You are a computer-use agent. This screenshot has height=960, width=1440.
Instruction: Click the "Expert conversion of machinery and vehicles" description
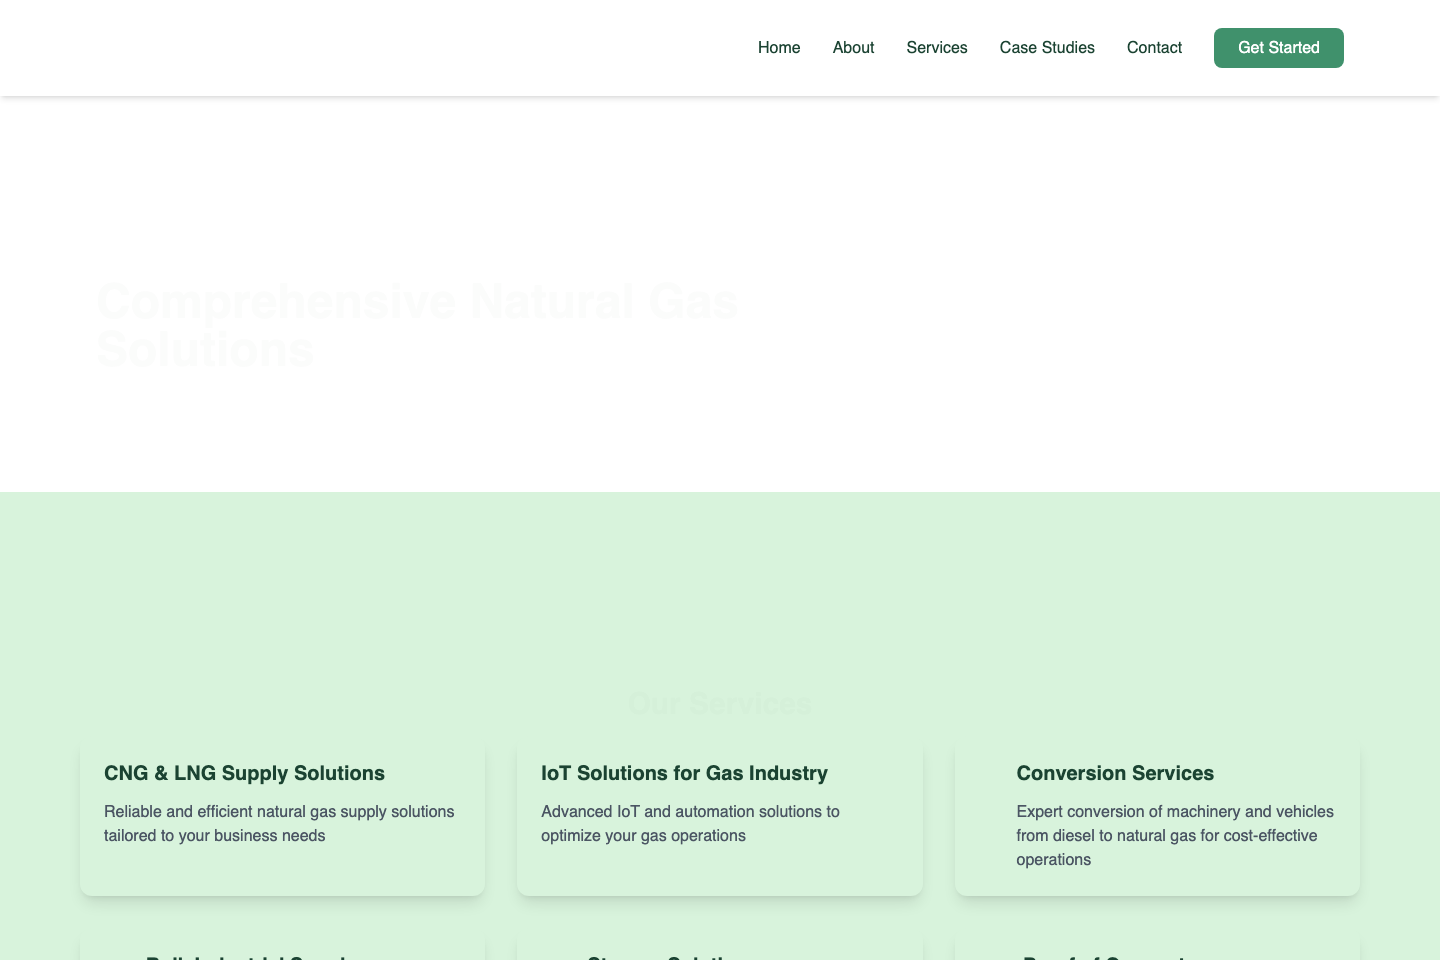tap(1175, 835)
